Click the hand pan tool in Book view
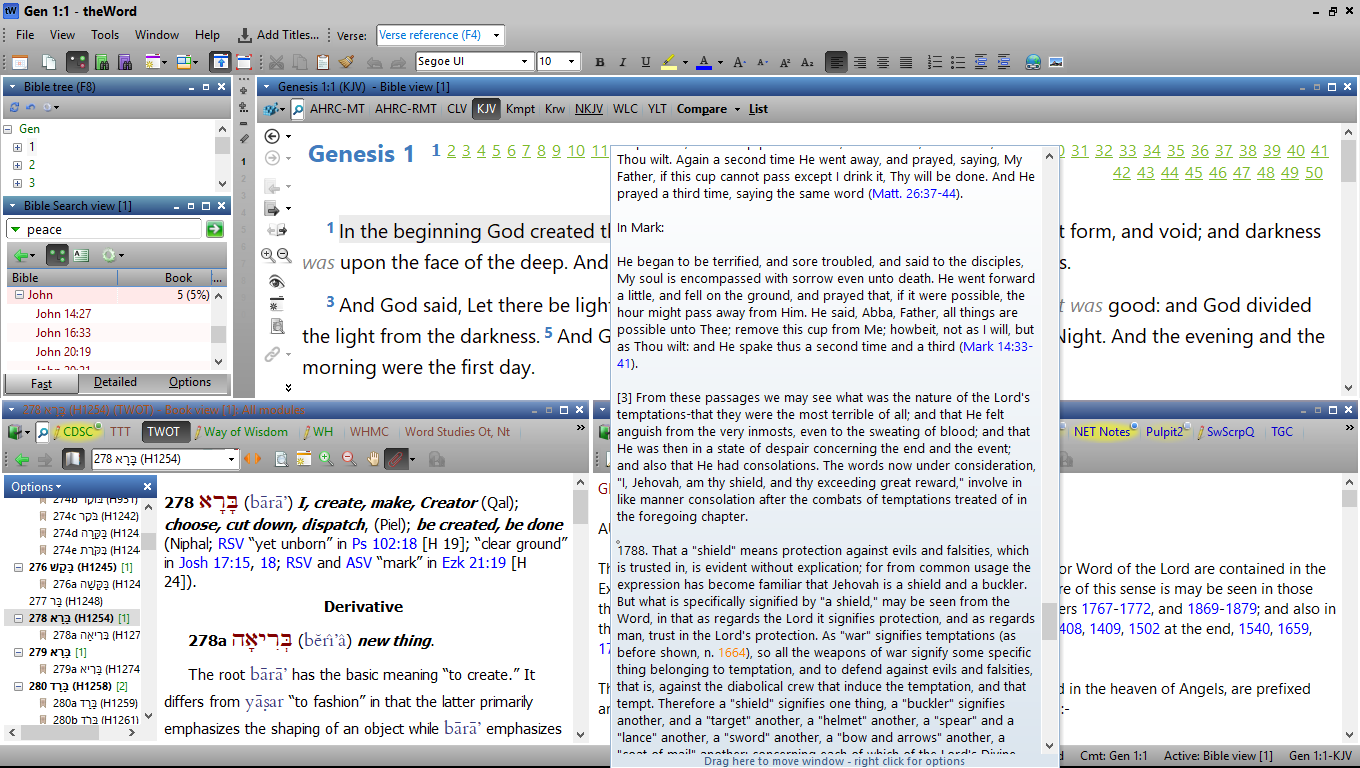Screen dimensions: 1360x768 pos(373,459)
